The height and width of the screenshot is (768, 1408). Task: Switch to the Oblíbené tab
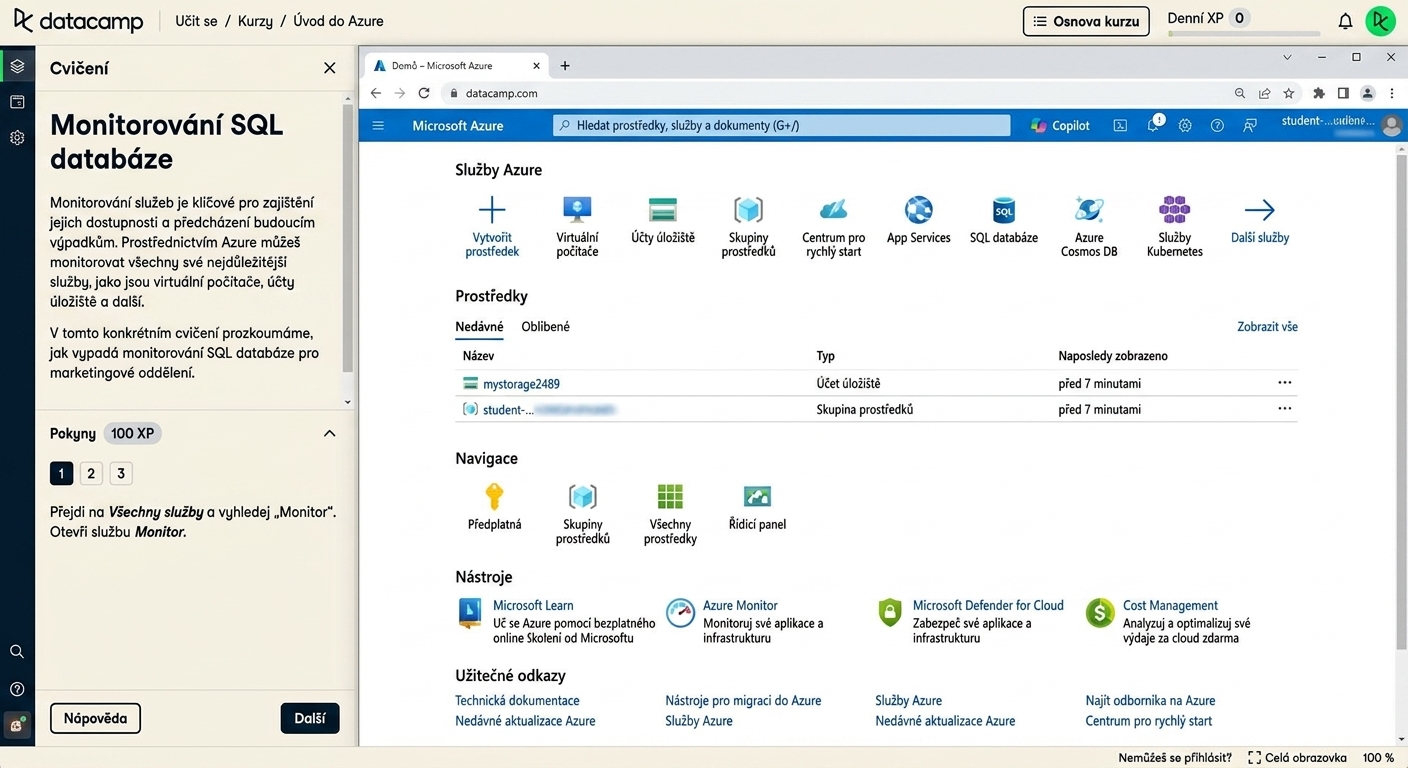pyautogui.click(x=546, y=327)
